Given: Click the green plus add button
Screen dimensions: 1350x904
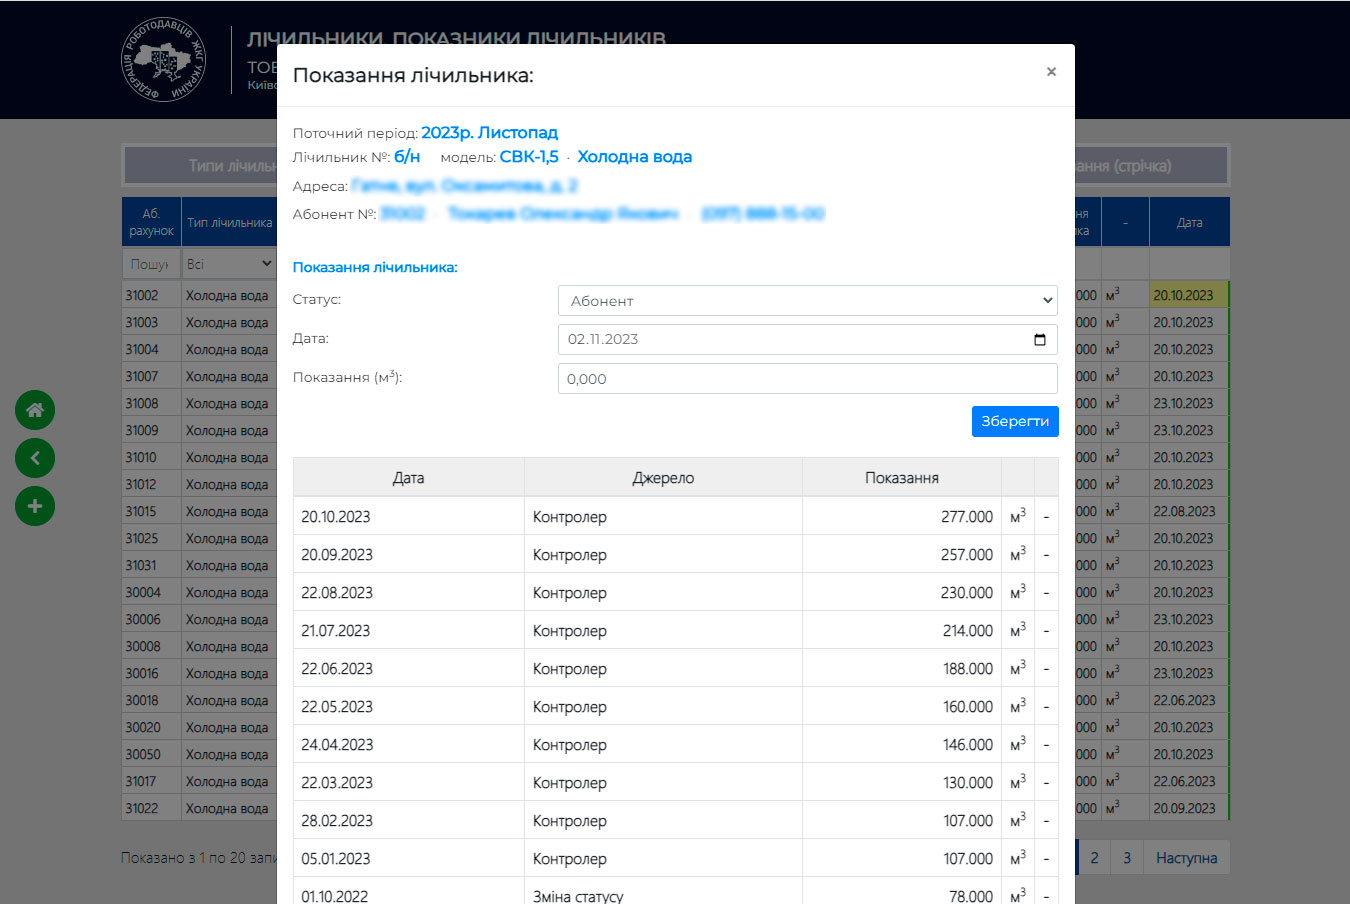Looking at the screenshot, I should click(x=35, y=506).
